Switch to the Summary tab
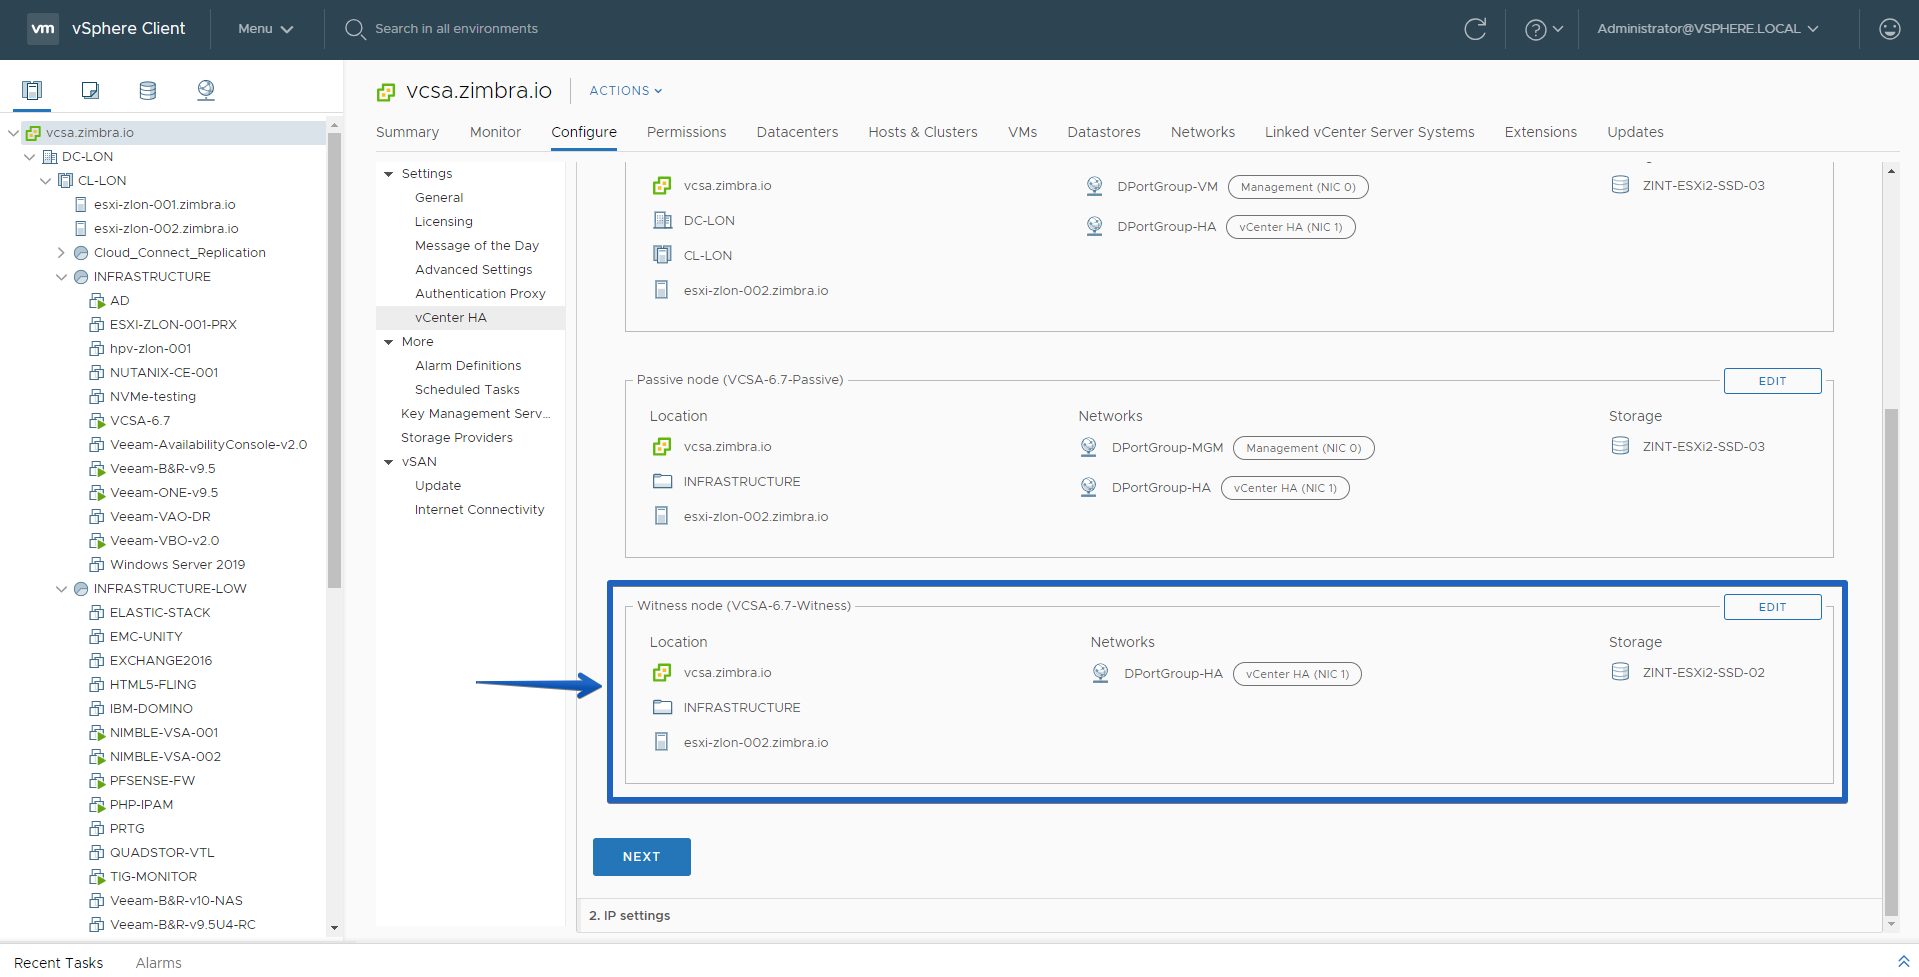Viewport: 1919px width, 977px height. click(407, 132)
